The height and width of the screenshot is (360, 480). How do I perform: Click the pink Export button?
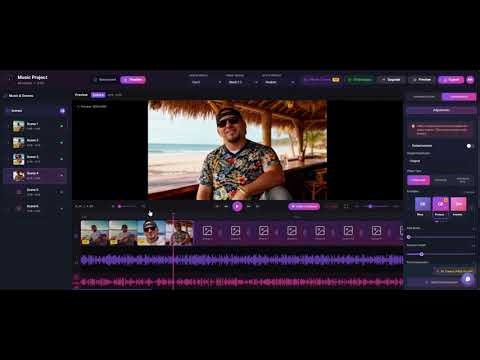451,80
